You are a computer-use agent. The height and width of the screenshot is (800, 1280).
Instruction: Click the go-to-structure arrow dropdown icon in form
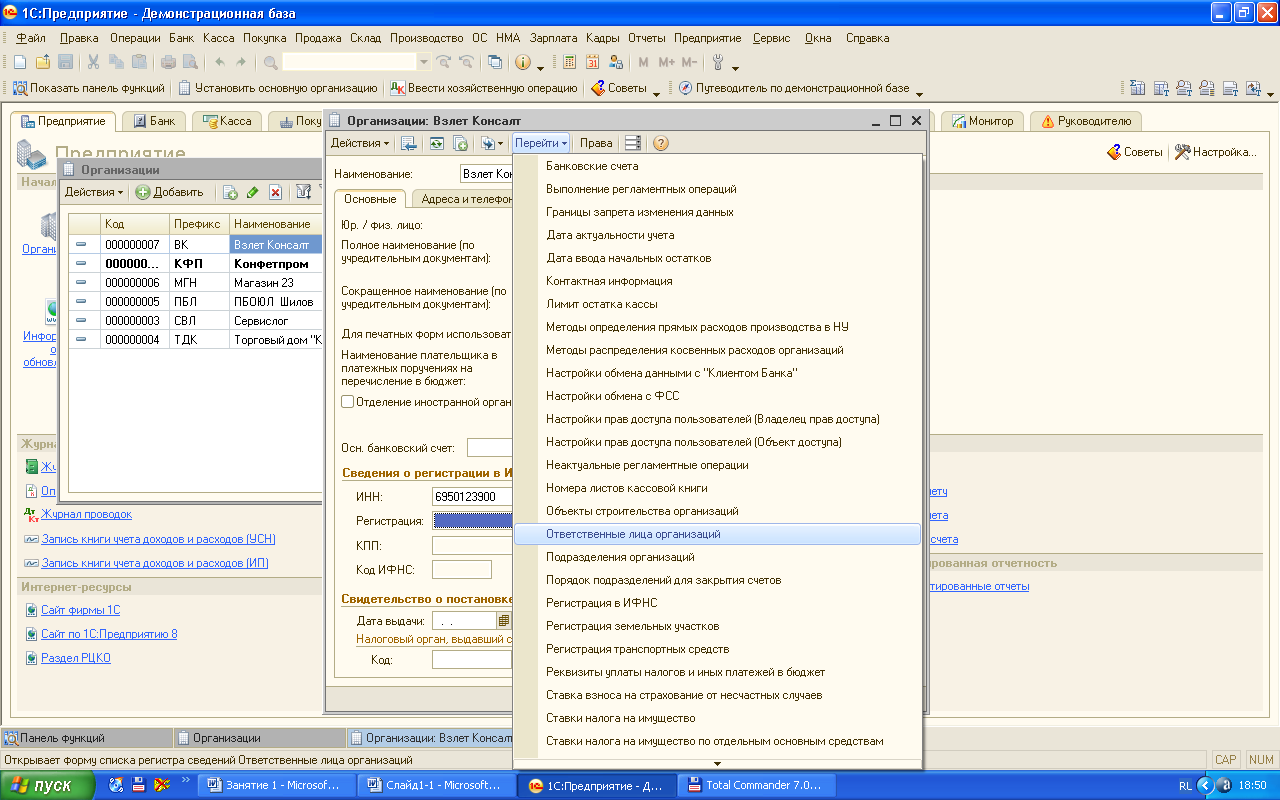coord(492,143)
